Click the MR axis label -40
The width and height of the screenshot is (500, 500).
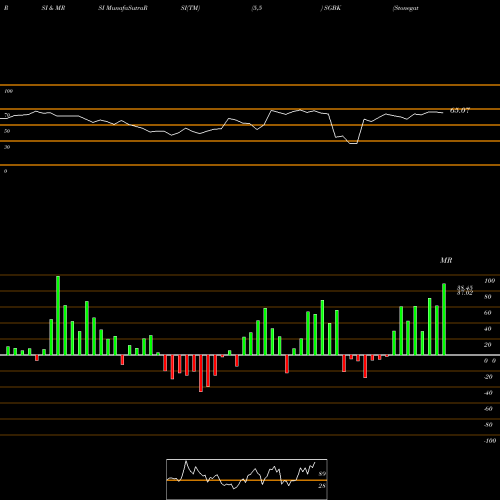488,393
